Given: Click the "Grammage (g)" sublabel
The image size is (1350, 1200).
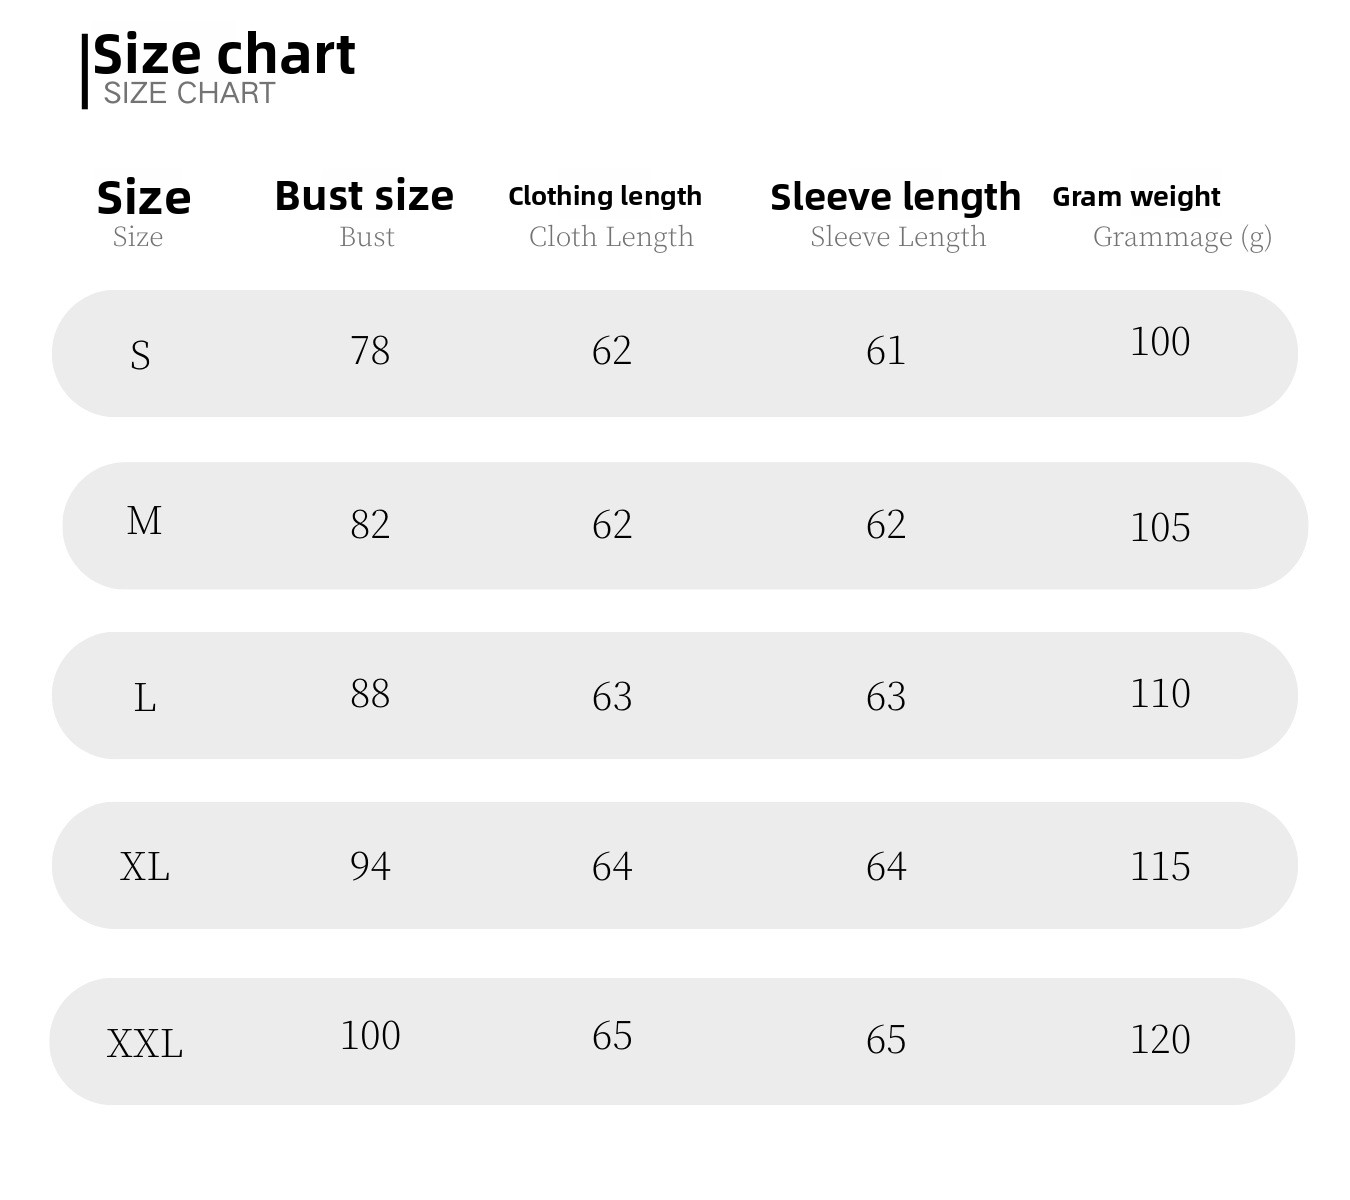Looking at the screenshot, I should pyautogui.click(x=1181, y=237).
